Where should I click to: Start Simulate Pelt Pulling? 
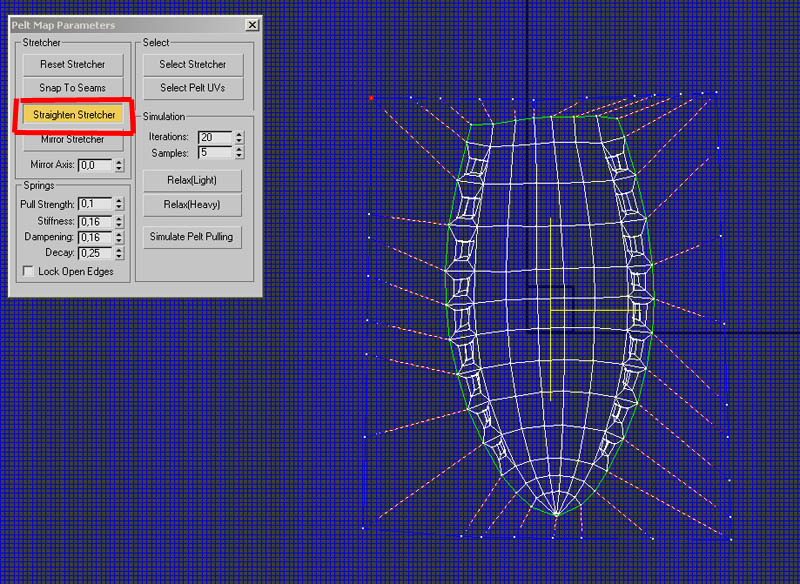(192, 237)
